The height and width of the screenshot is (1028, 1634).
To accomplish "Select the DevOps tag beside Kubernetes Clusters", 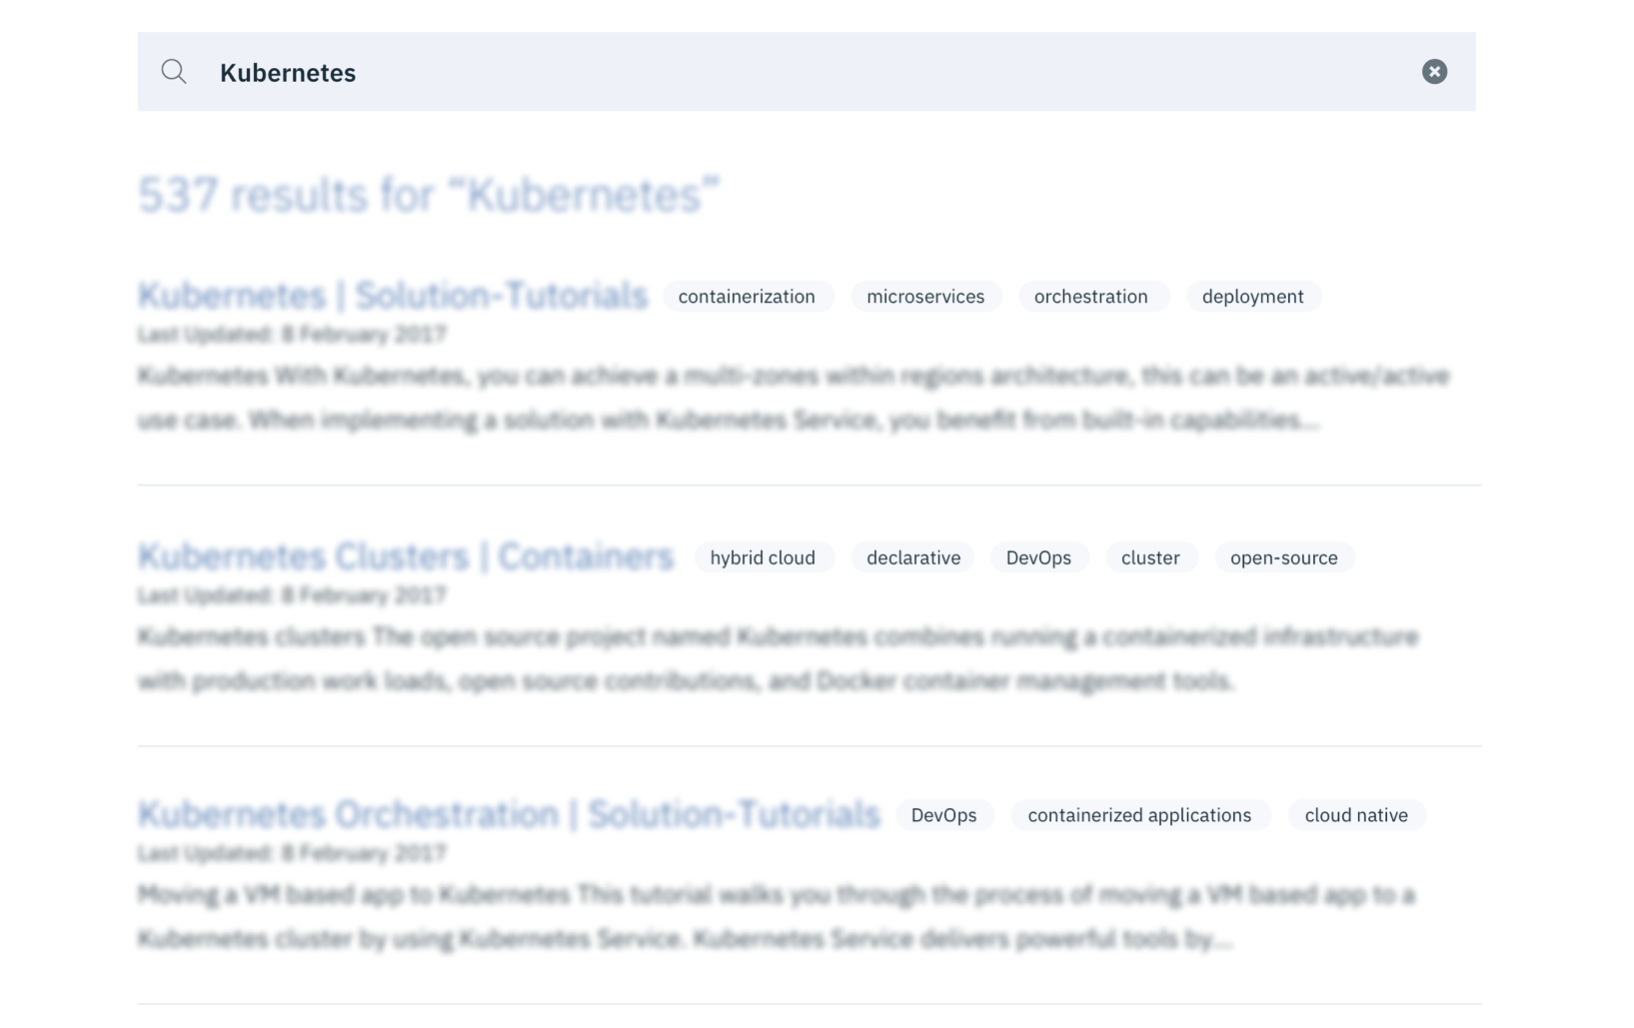I will tap(1038, 558).
